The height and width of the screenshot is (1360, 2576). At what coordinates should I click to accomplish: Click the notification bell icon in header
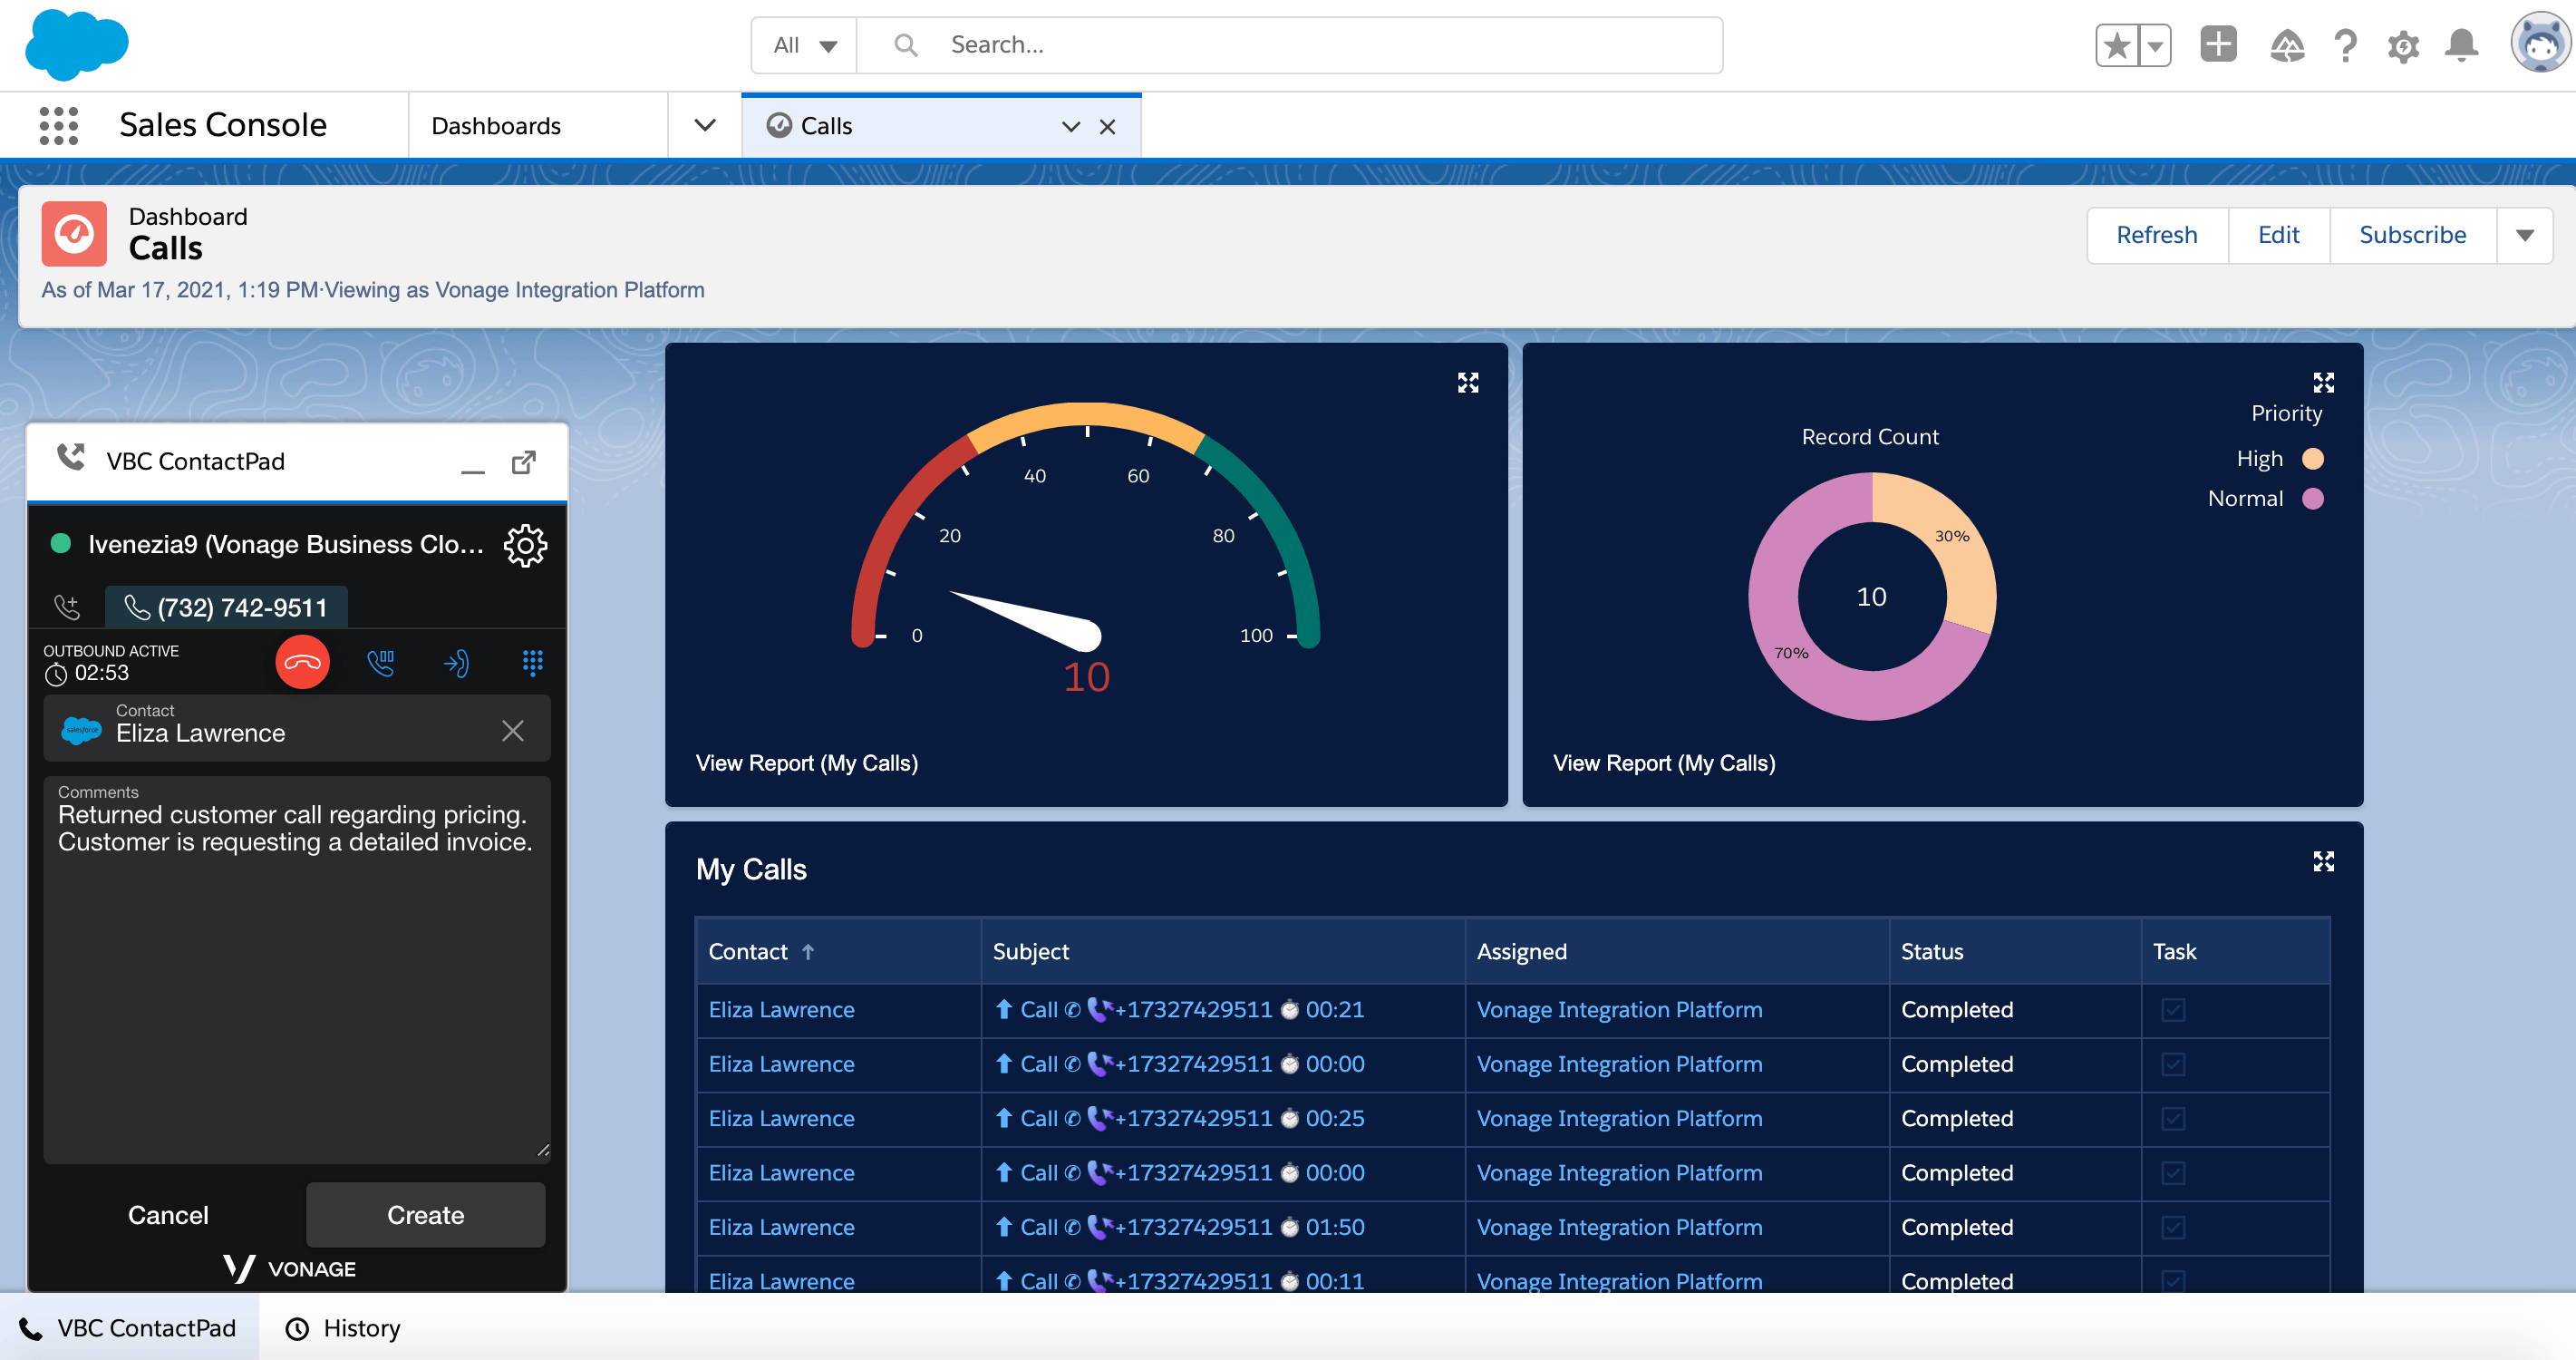click(2462, 44)
